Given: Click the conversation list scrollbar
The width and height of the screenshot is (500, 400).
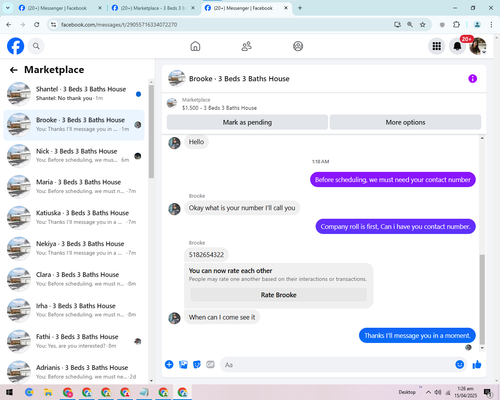Looking at the screenshot, I should point(151,132).
